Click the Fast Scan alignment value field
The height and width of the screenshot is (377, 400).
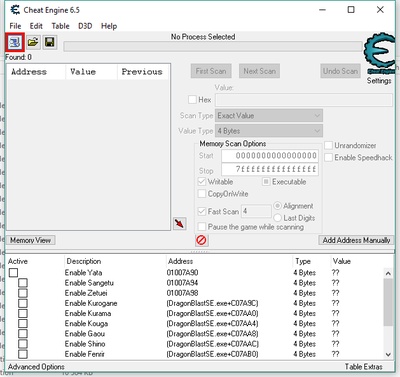tap(256, 211)
